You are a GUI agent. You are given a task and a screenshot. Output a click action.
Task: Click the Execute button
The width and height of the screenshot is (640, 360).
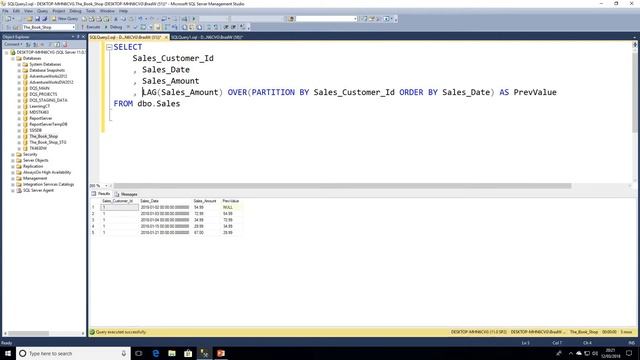[91, 27]
